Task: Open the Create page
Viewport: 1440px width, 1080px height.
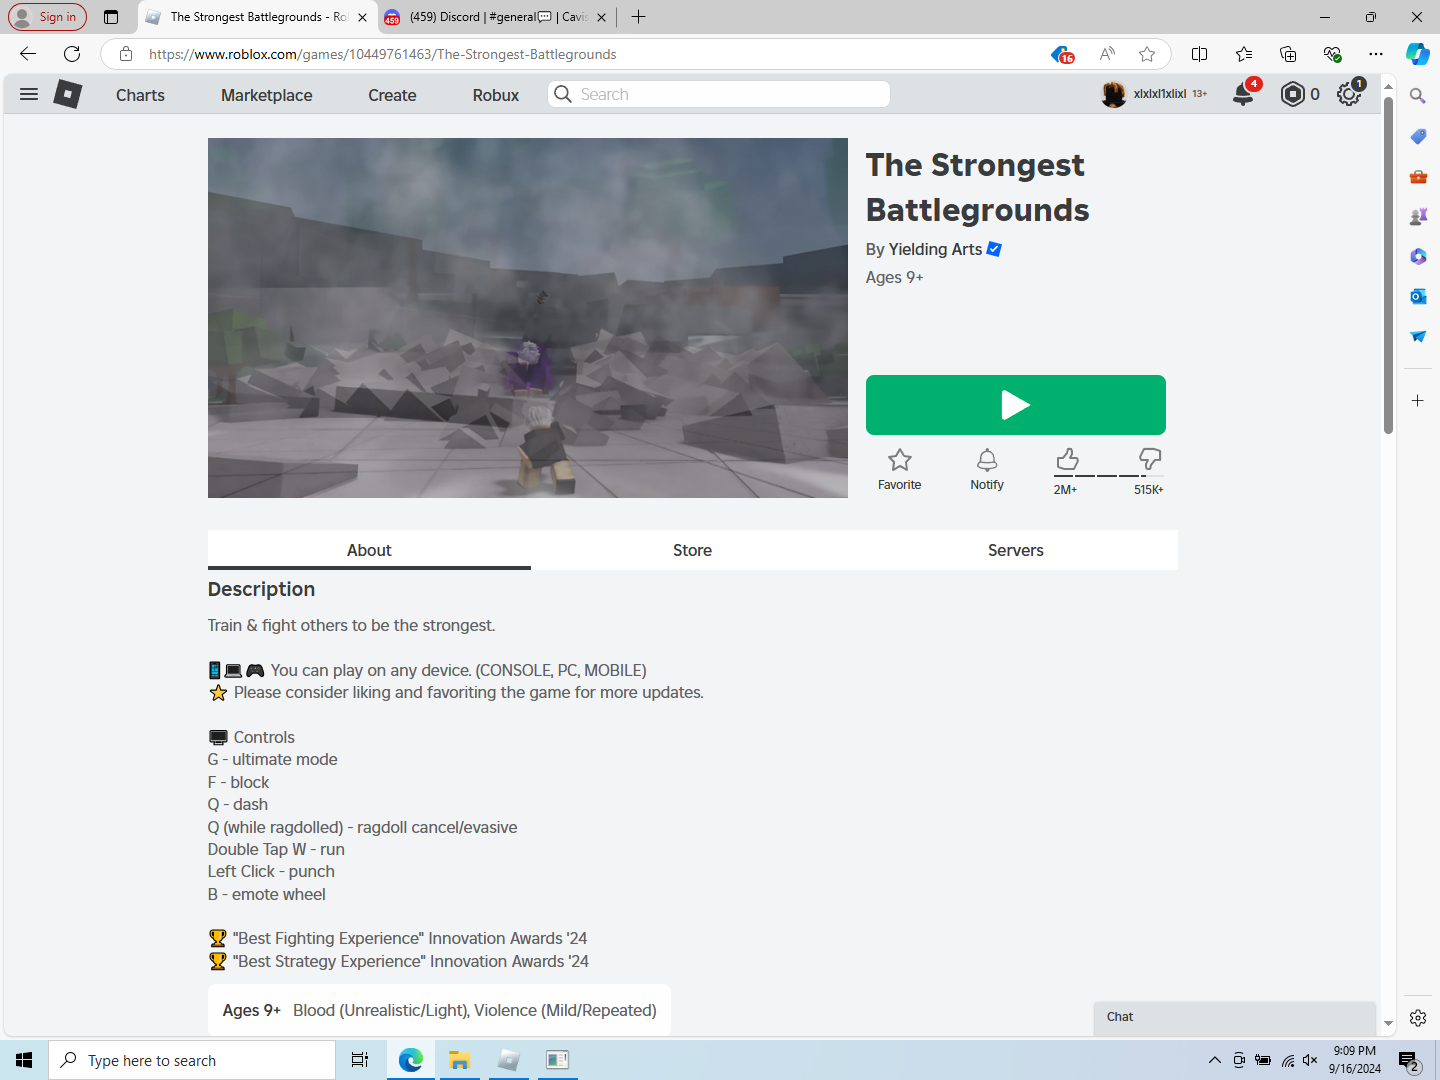Action: [x=392, y=95]
